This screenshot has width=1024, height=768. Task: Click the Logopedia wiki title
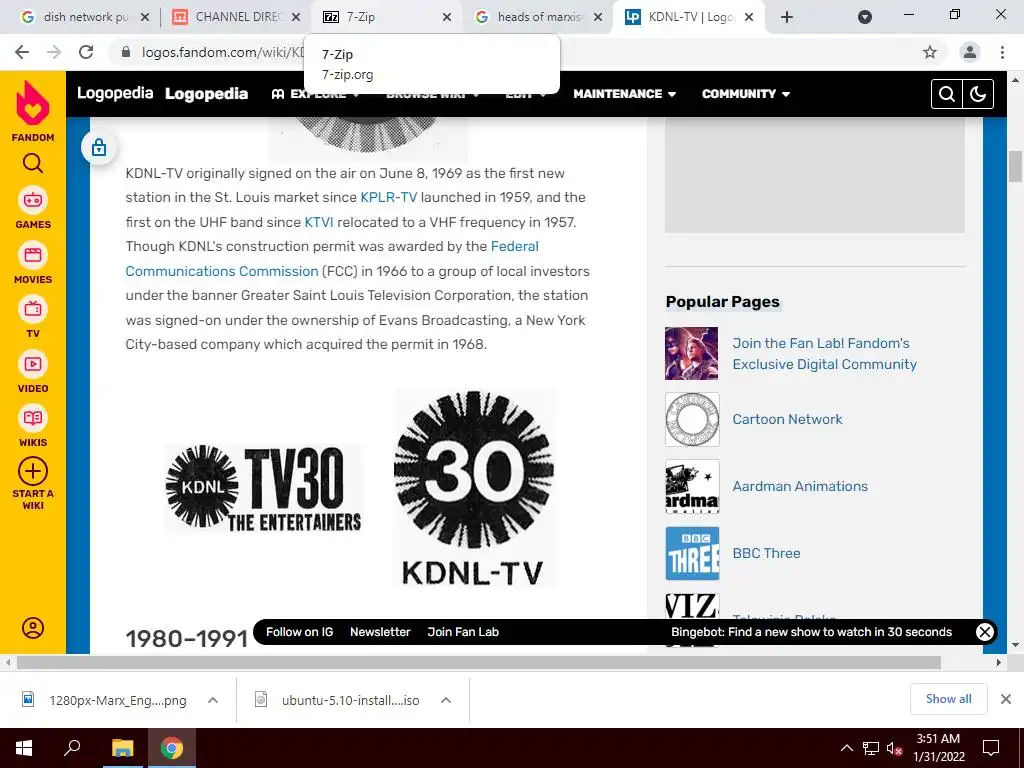click(x=206, y=94)
